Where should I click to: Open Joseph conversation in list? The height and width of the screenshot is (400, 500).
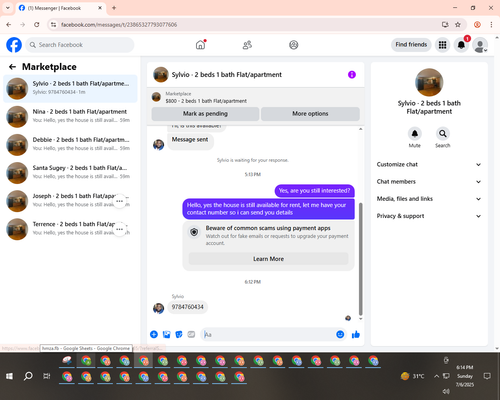click(x=70, y=201)
